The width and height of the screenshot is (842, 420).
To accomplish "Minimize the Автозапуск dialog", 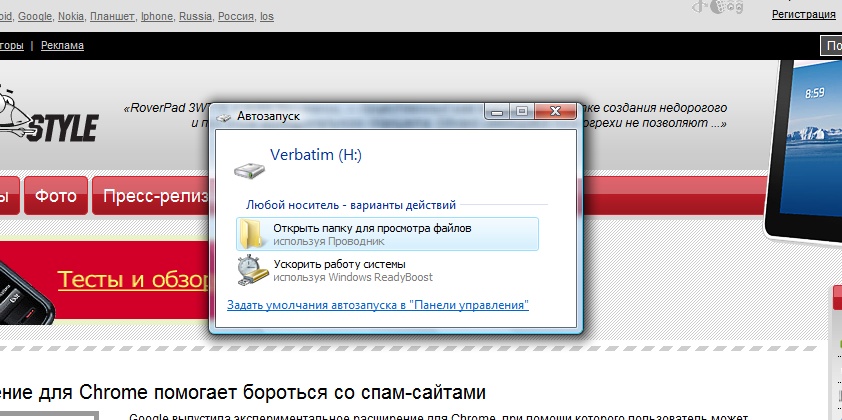I will pos(497,111).
